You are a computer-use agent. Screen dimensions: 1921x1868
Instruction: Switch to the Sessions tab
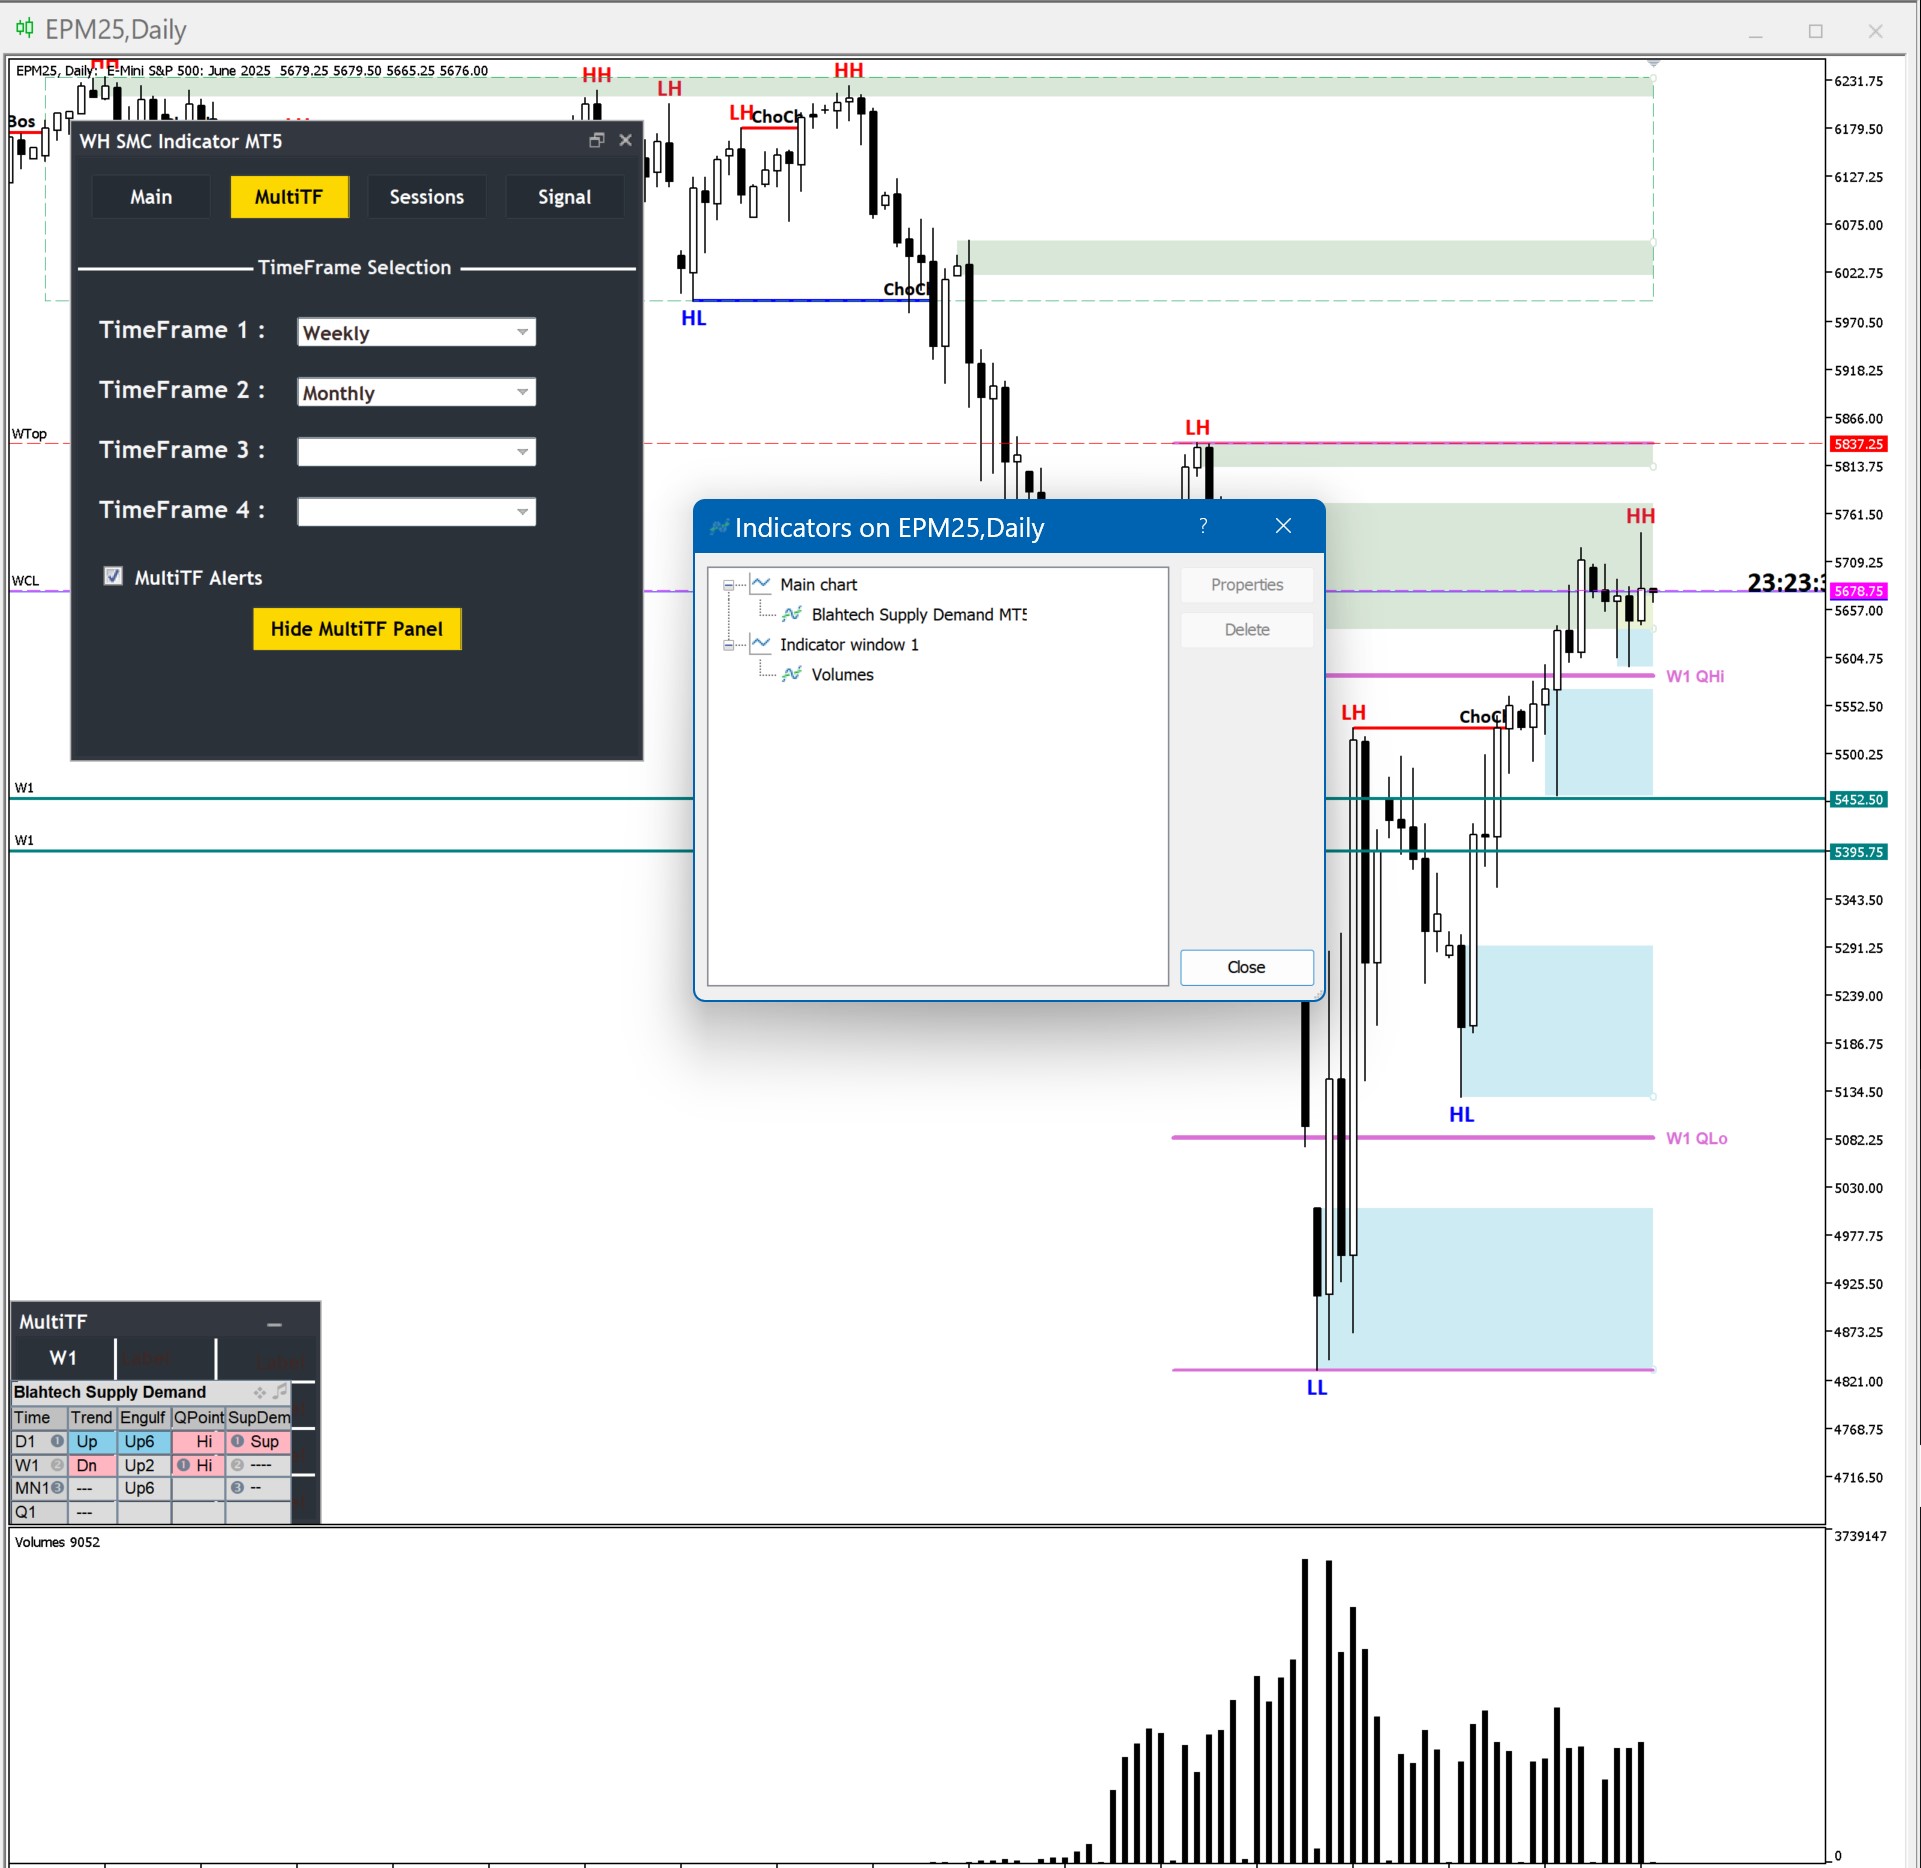point(426,197)
